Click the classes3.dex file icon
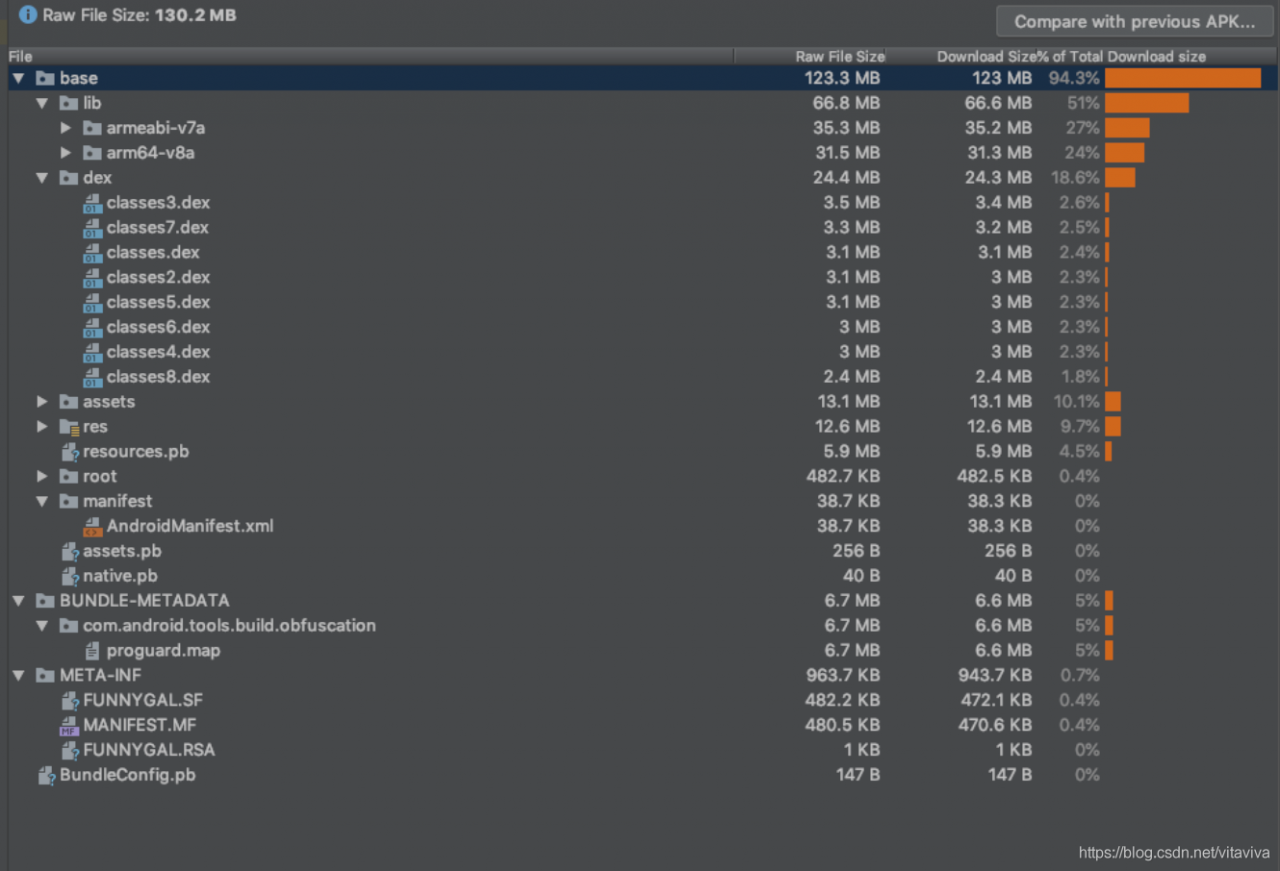The image size is (1280, 871). 92,203
